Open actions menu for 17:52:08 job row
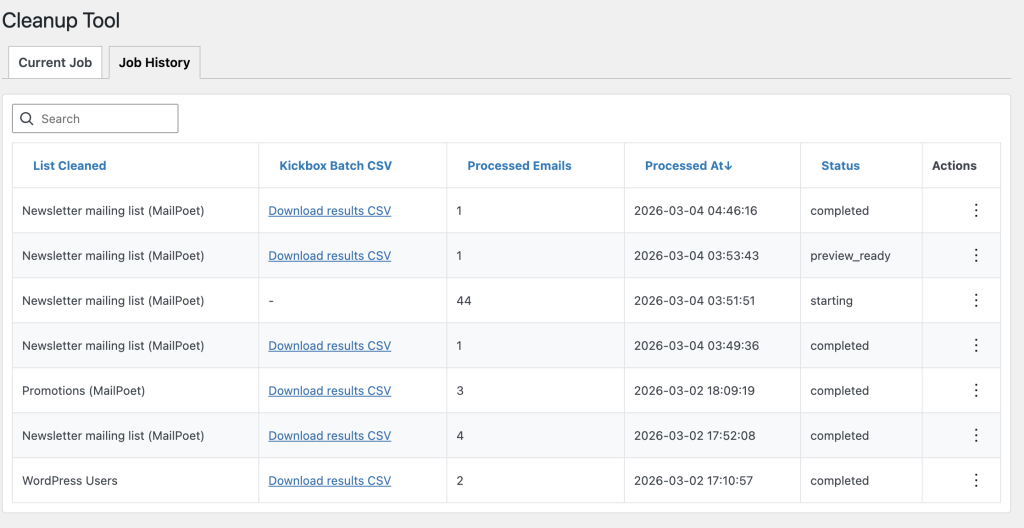 click(x=976, y=436)
